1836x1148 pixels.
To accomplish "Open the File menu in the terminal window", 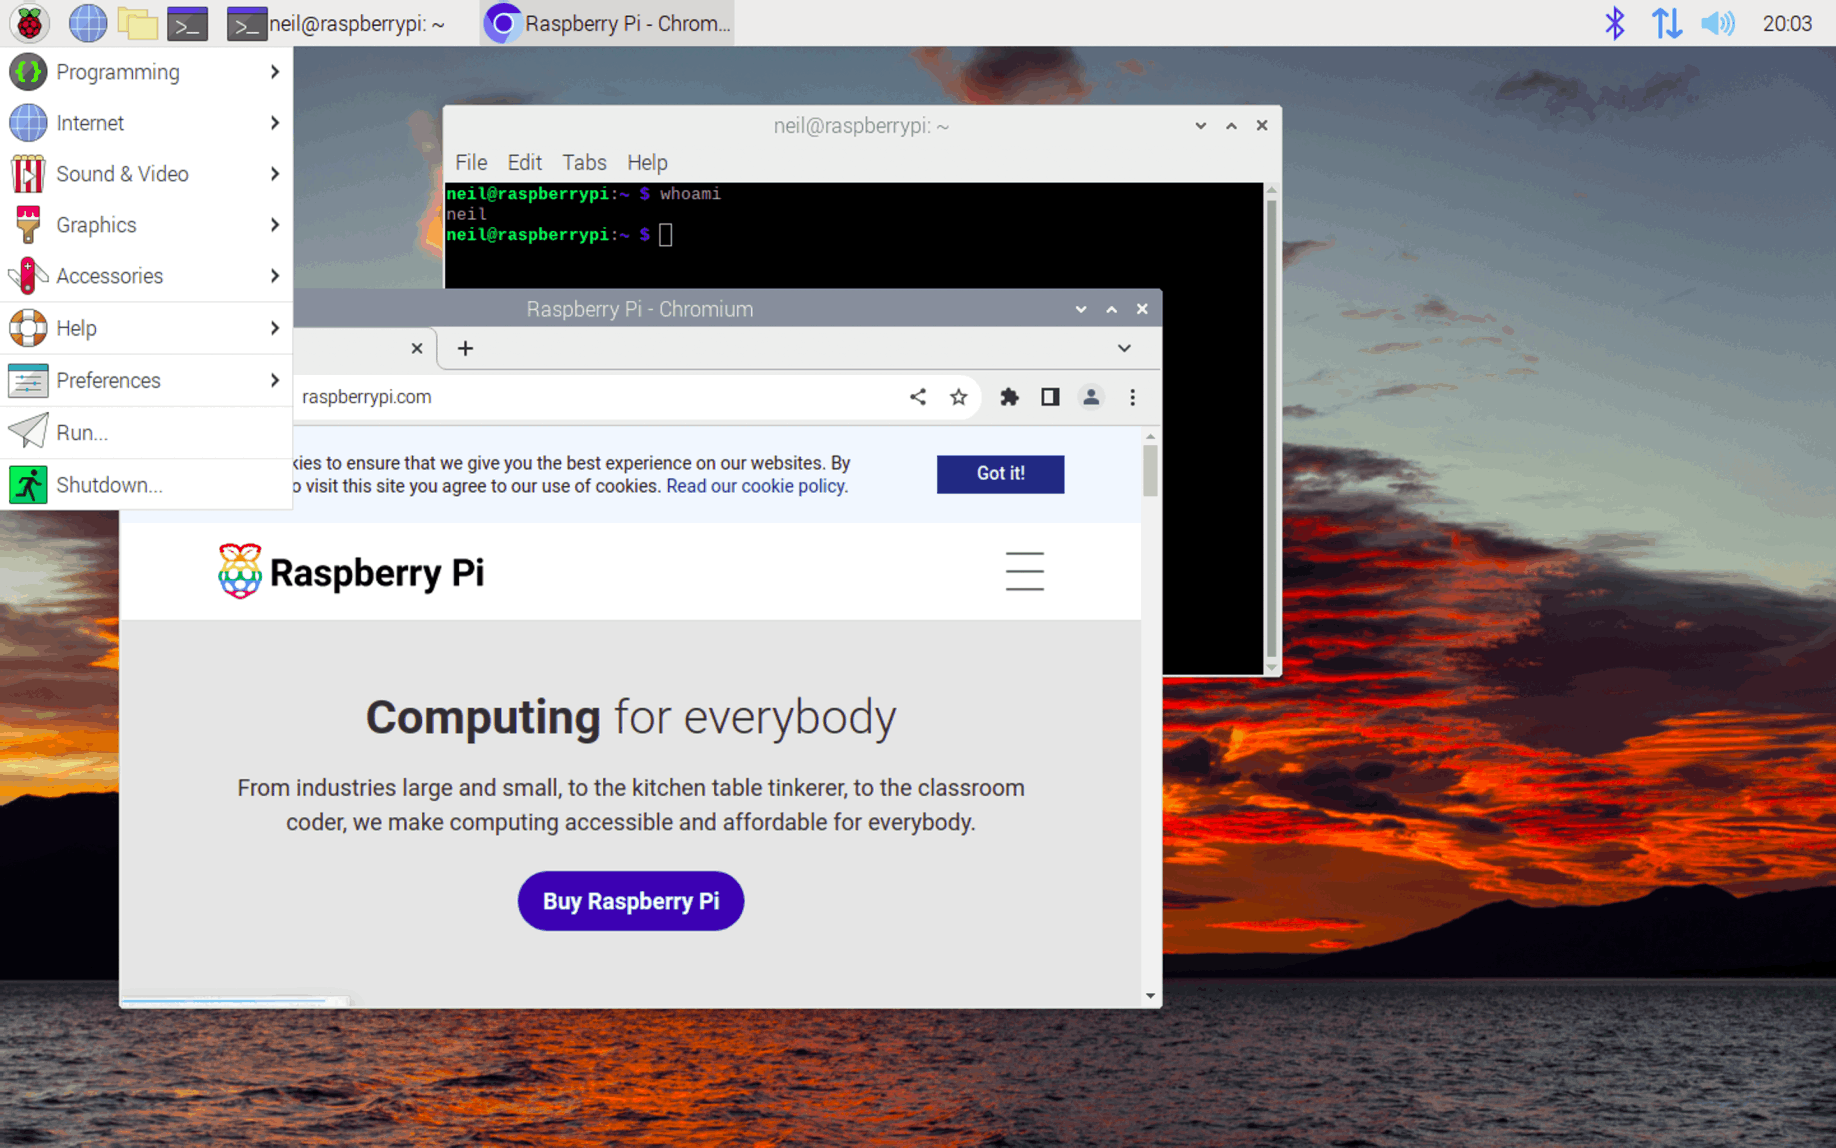I will pyautogui.click(x=471, y=162).
